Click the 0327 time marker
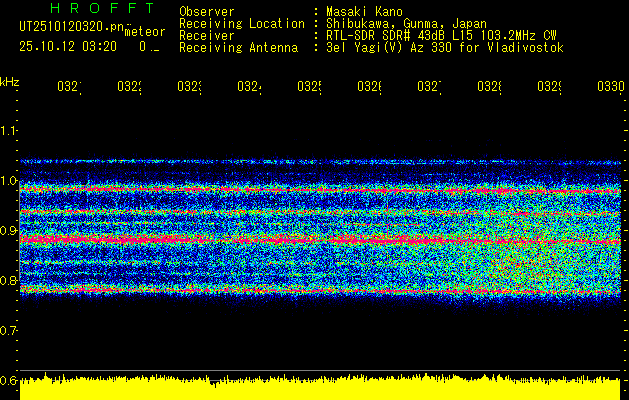This screenshot has width=629, height=400. 429,86
